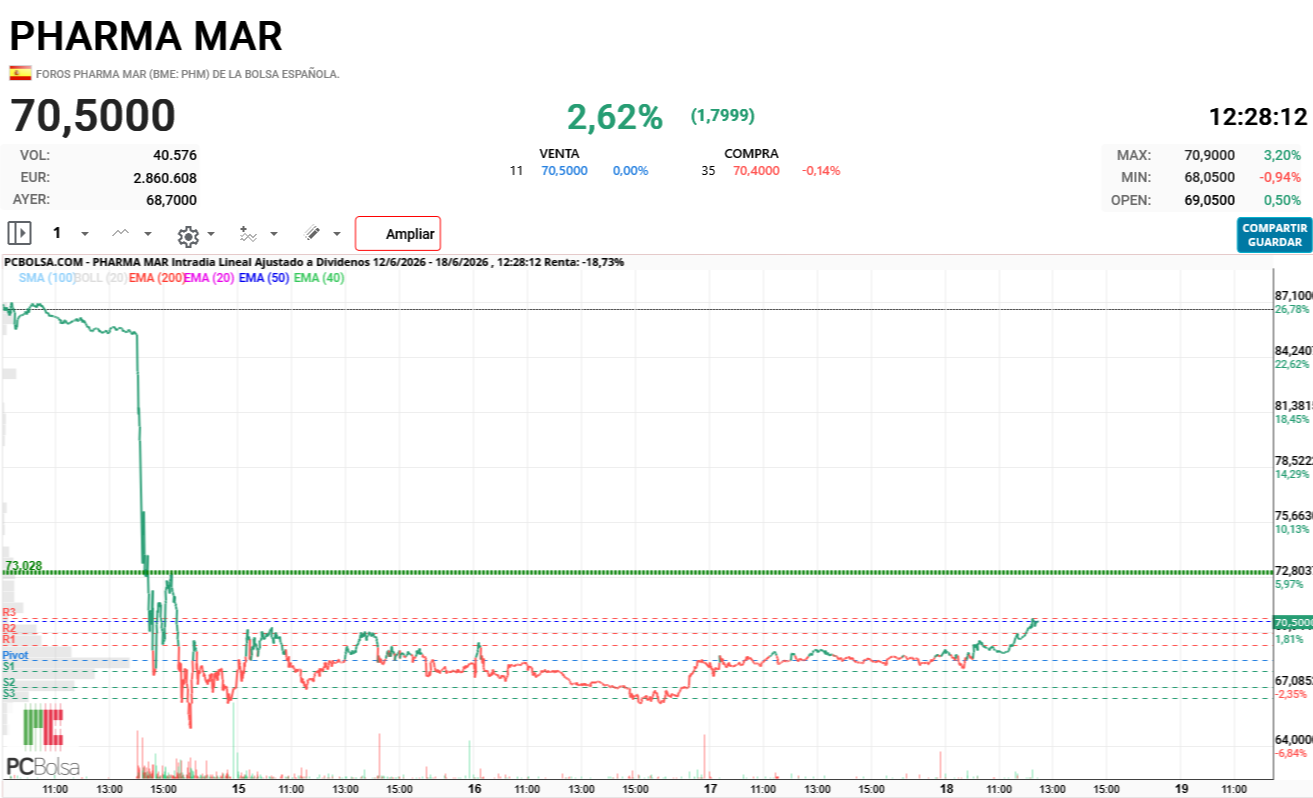This screenshot has width=1313, height=798.
Task: Click the -0,94% MIN percentage
Action: (1281, 177)
